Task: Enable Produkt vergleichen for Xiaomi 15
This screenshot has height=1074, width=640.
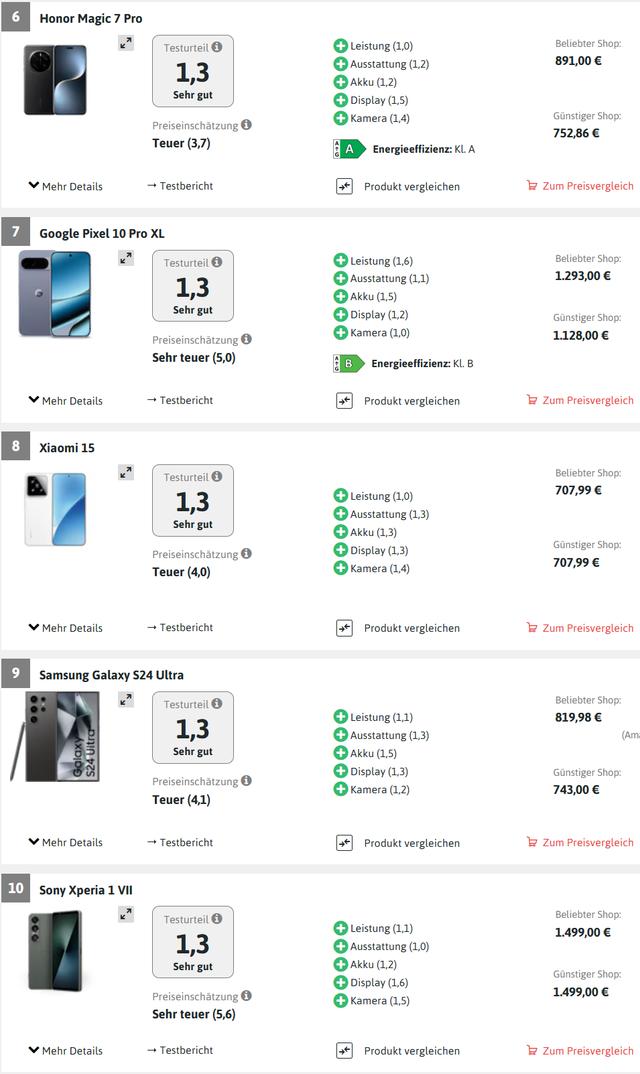Action: 345,628
